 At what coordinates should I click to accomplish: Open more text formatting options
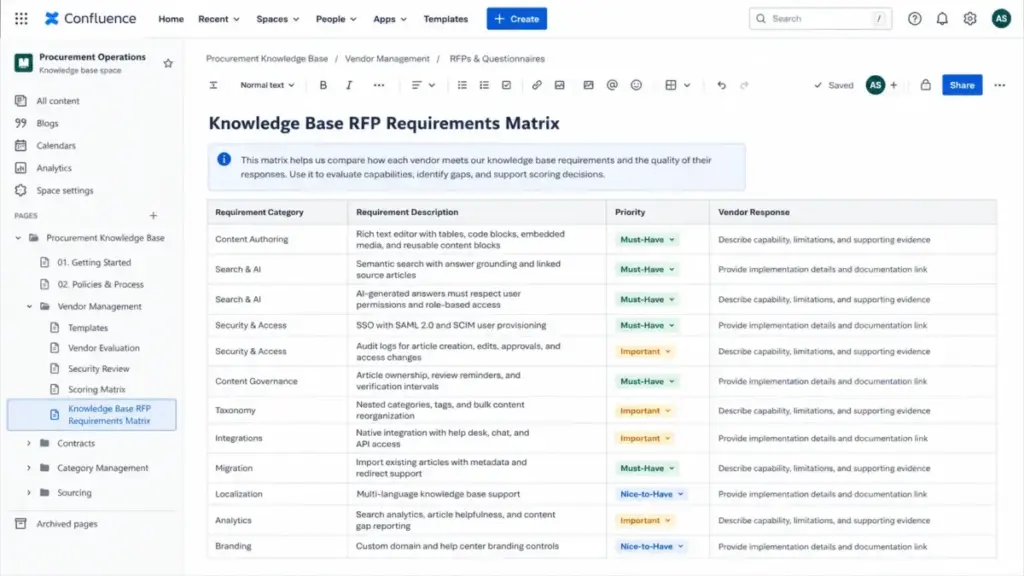[379, 85]
